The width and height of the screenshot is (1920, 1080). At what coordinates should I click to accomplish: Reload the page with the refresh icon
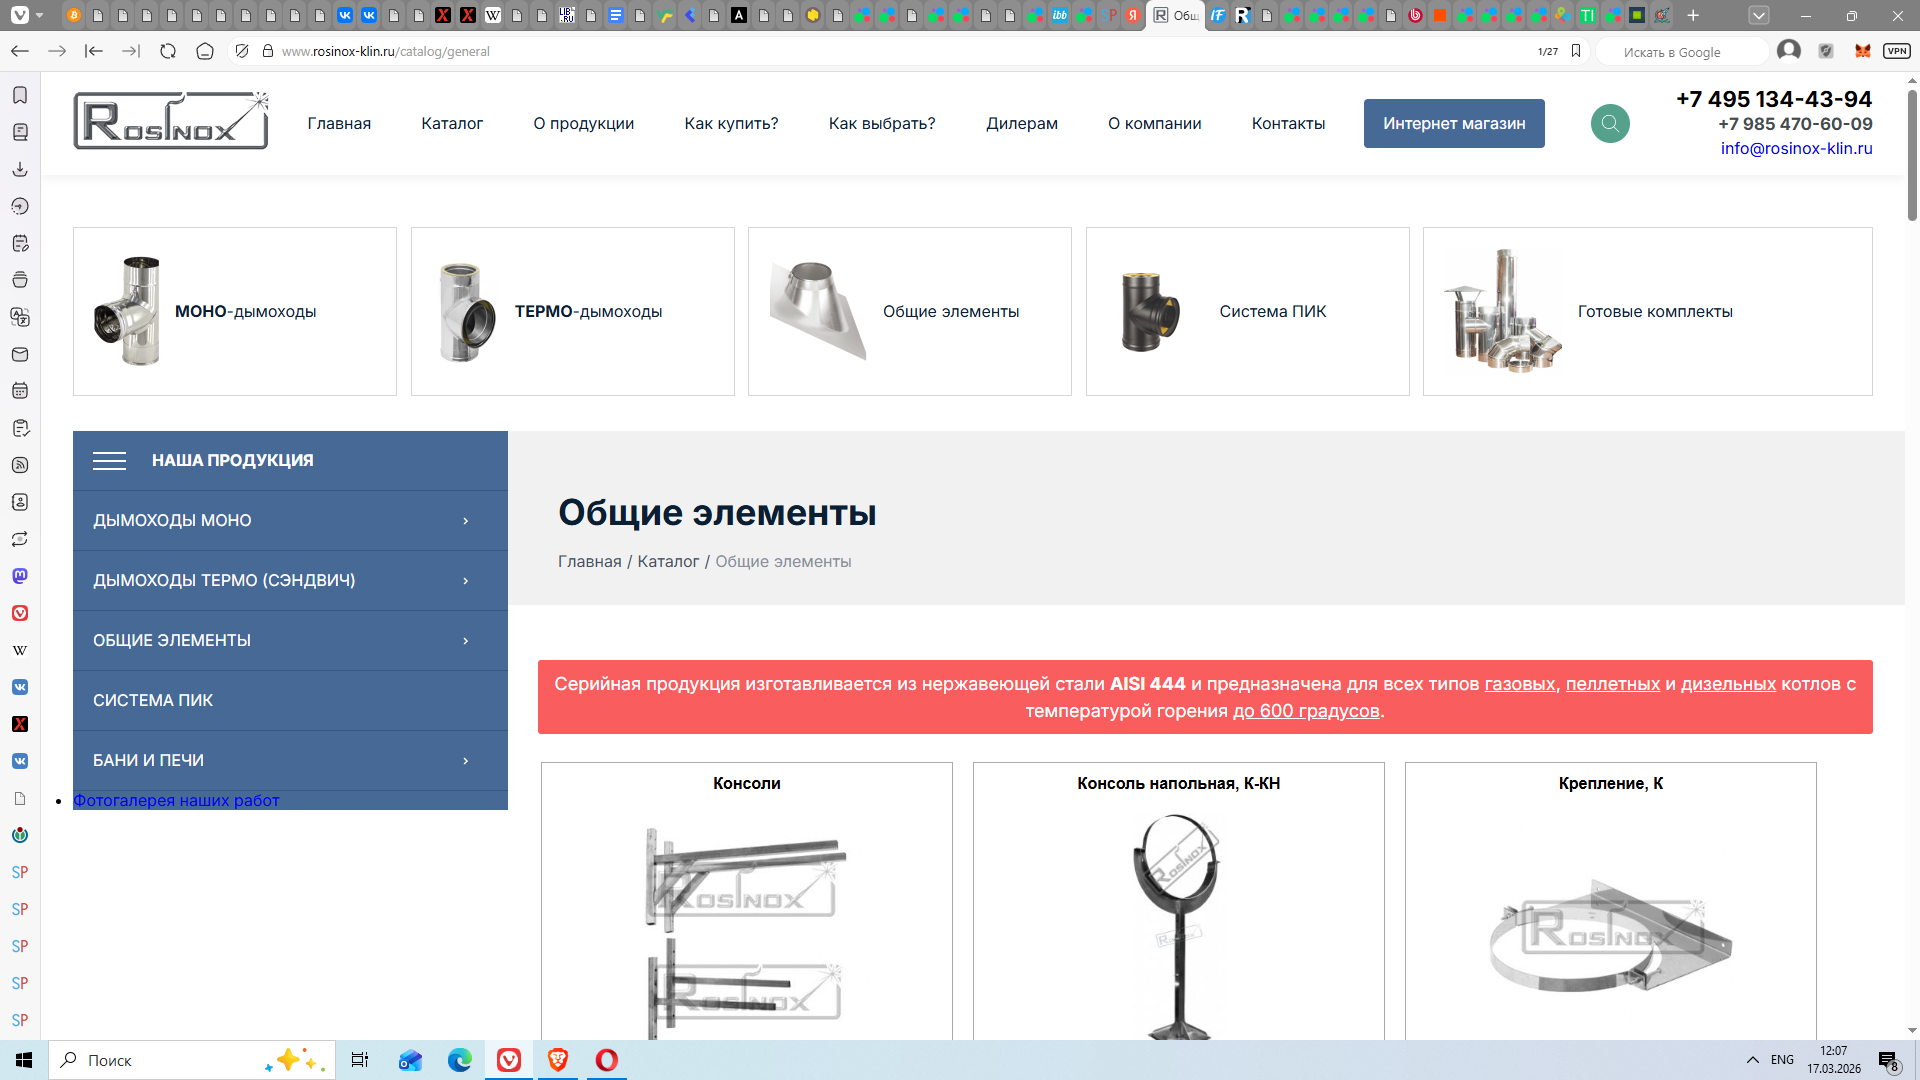[168, 51]
